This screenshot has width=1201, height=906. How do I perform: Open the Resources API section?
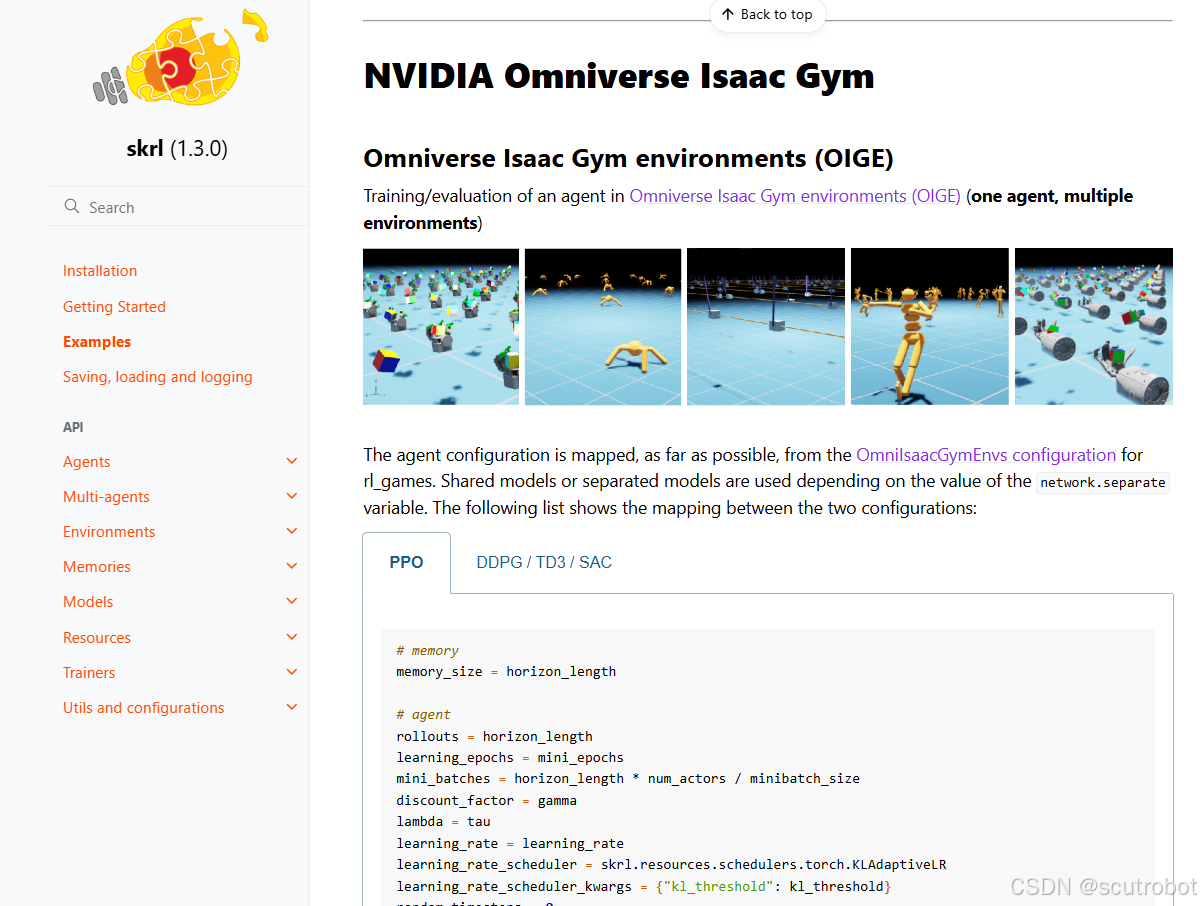(x=97, y=638)
